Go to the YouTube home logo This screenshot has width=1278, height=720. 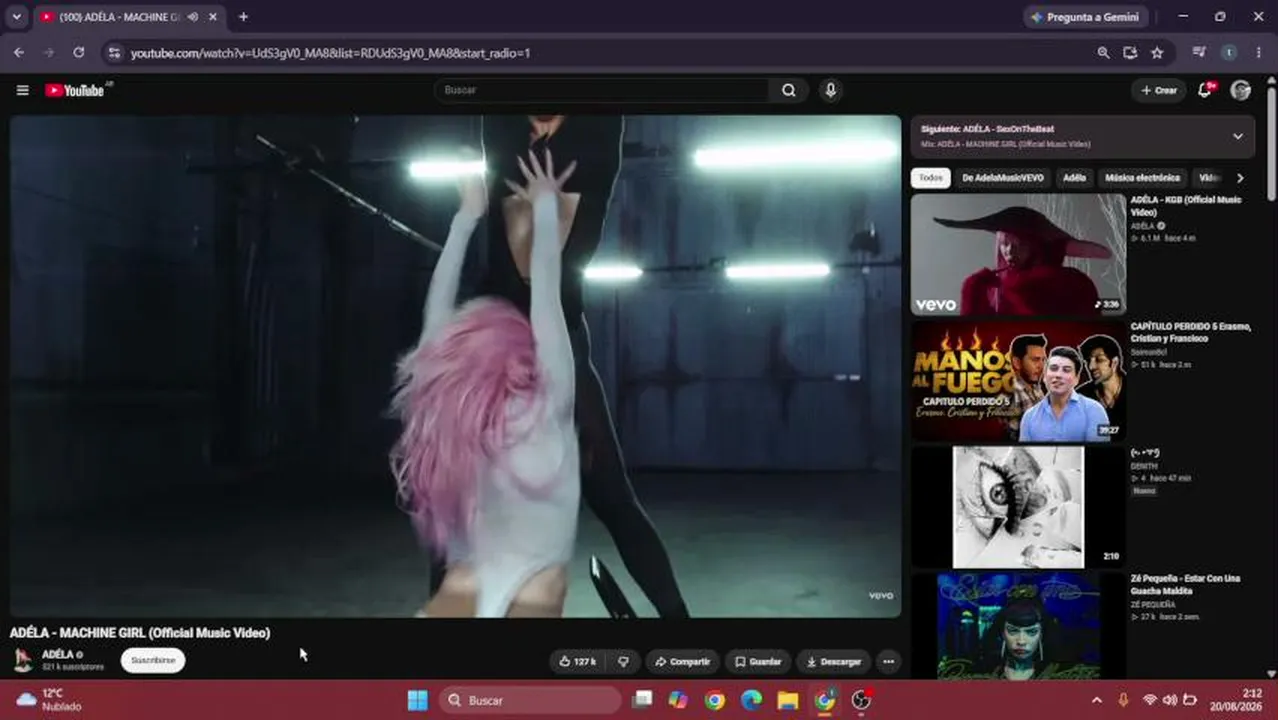[75, 90]
